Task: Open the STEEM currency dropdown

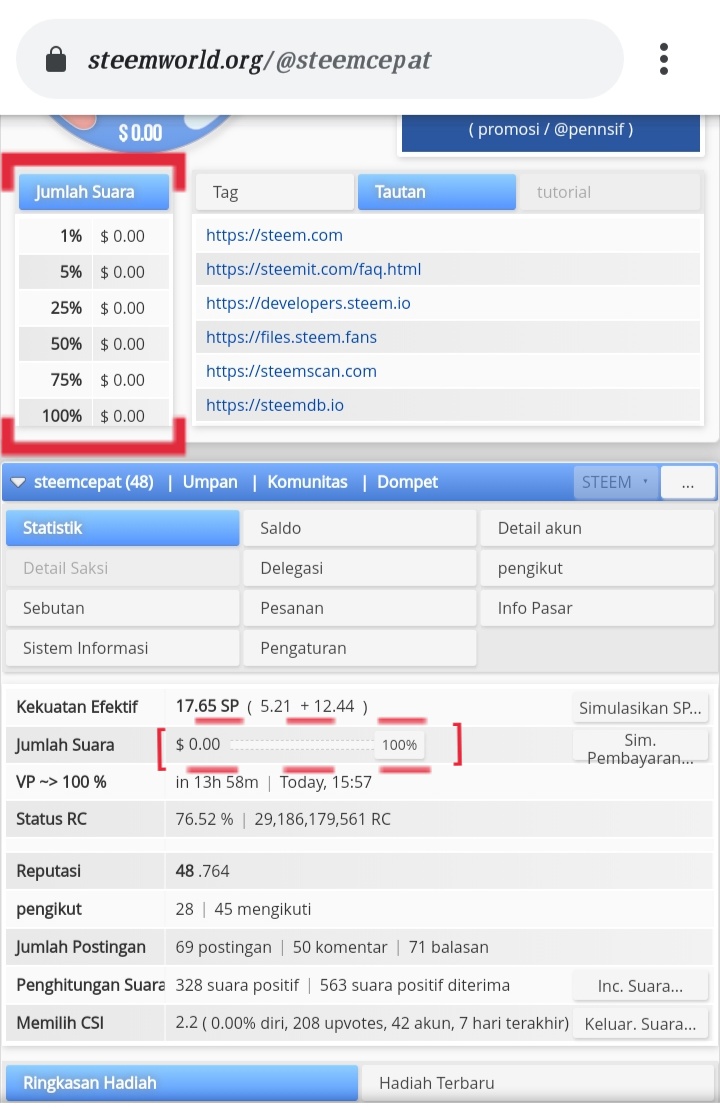Action: coord(616,482)
